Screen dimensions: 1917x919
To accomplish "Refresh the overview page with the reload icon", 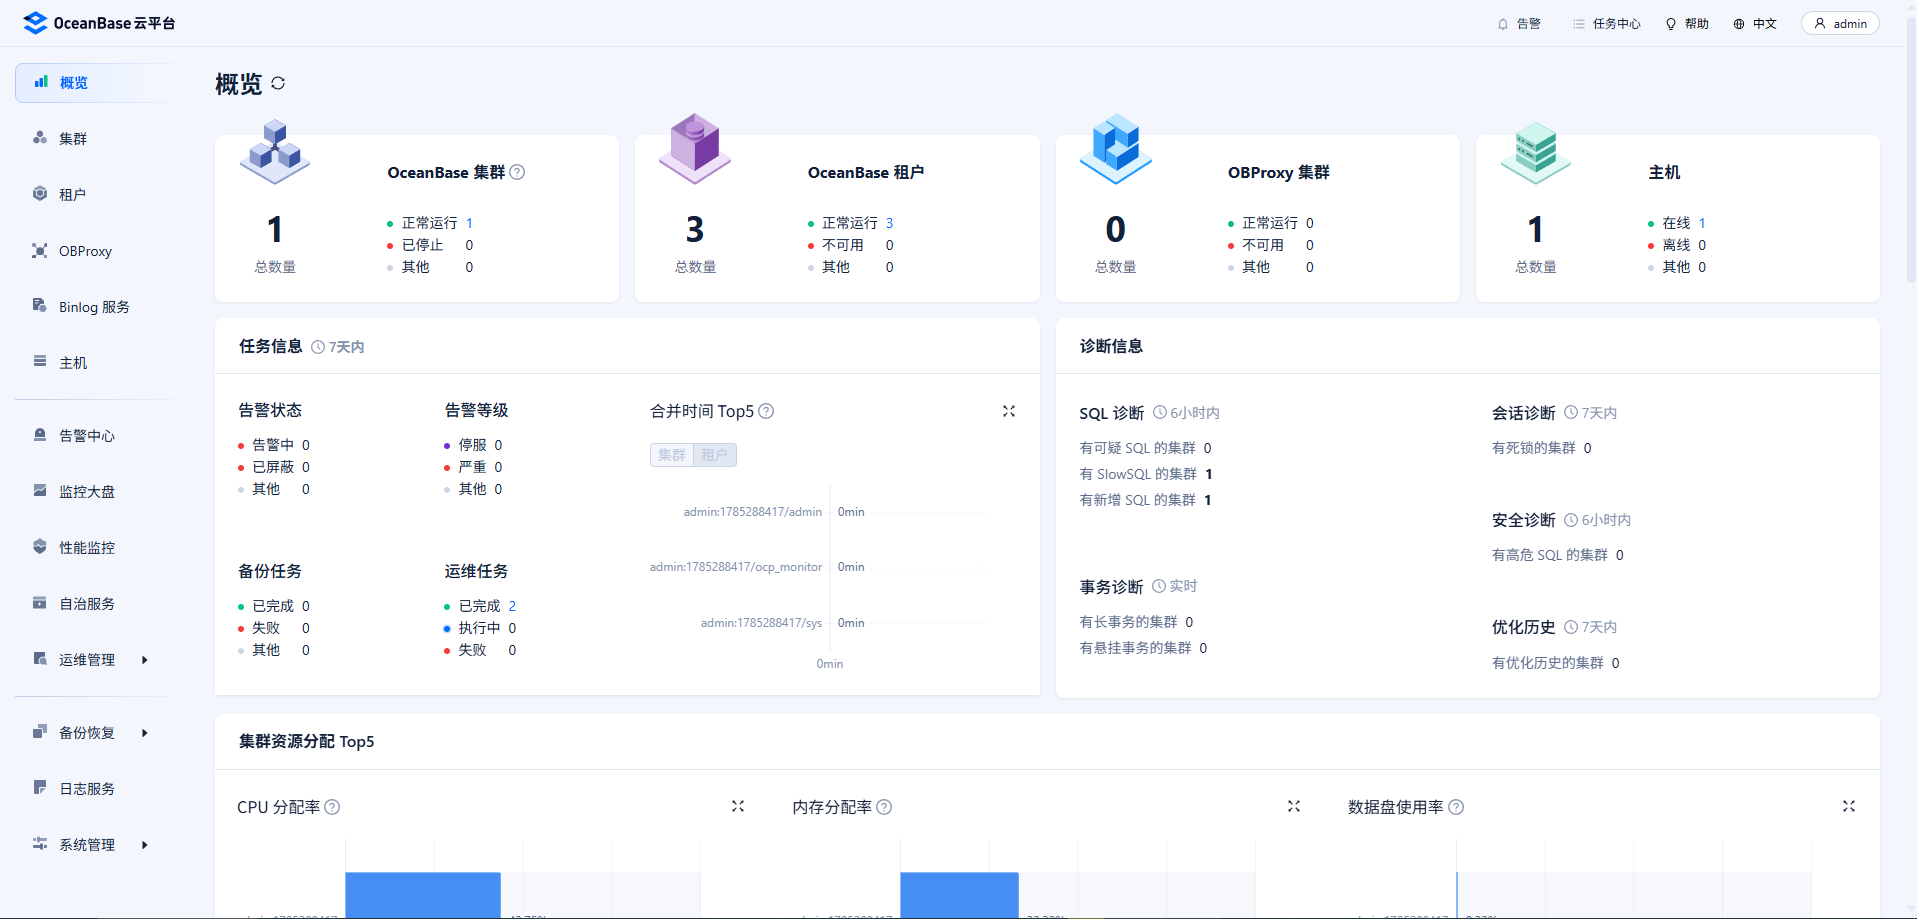I will [x=278, y=83].
